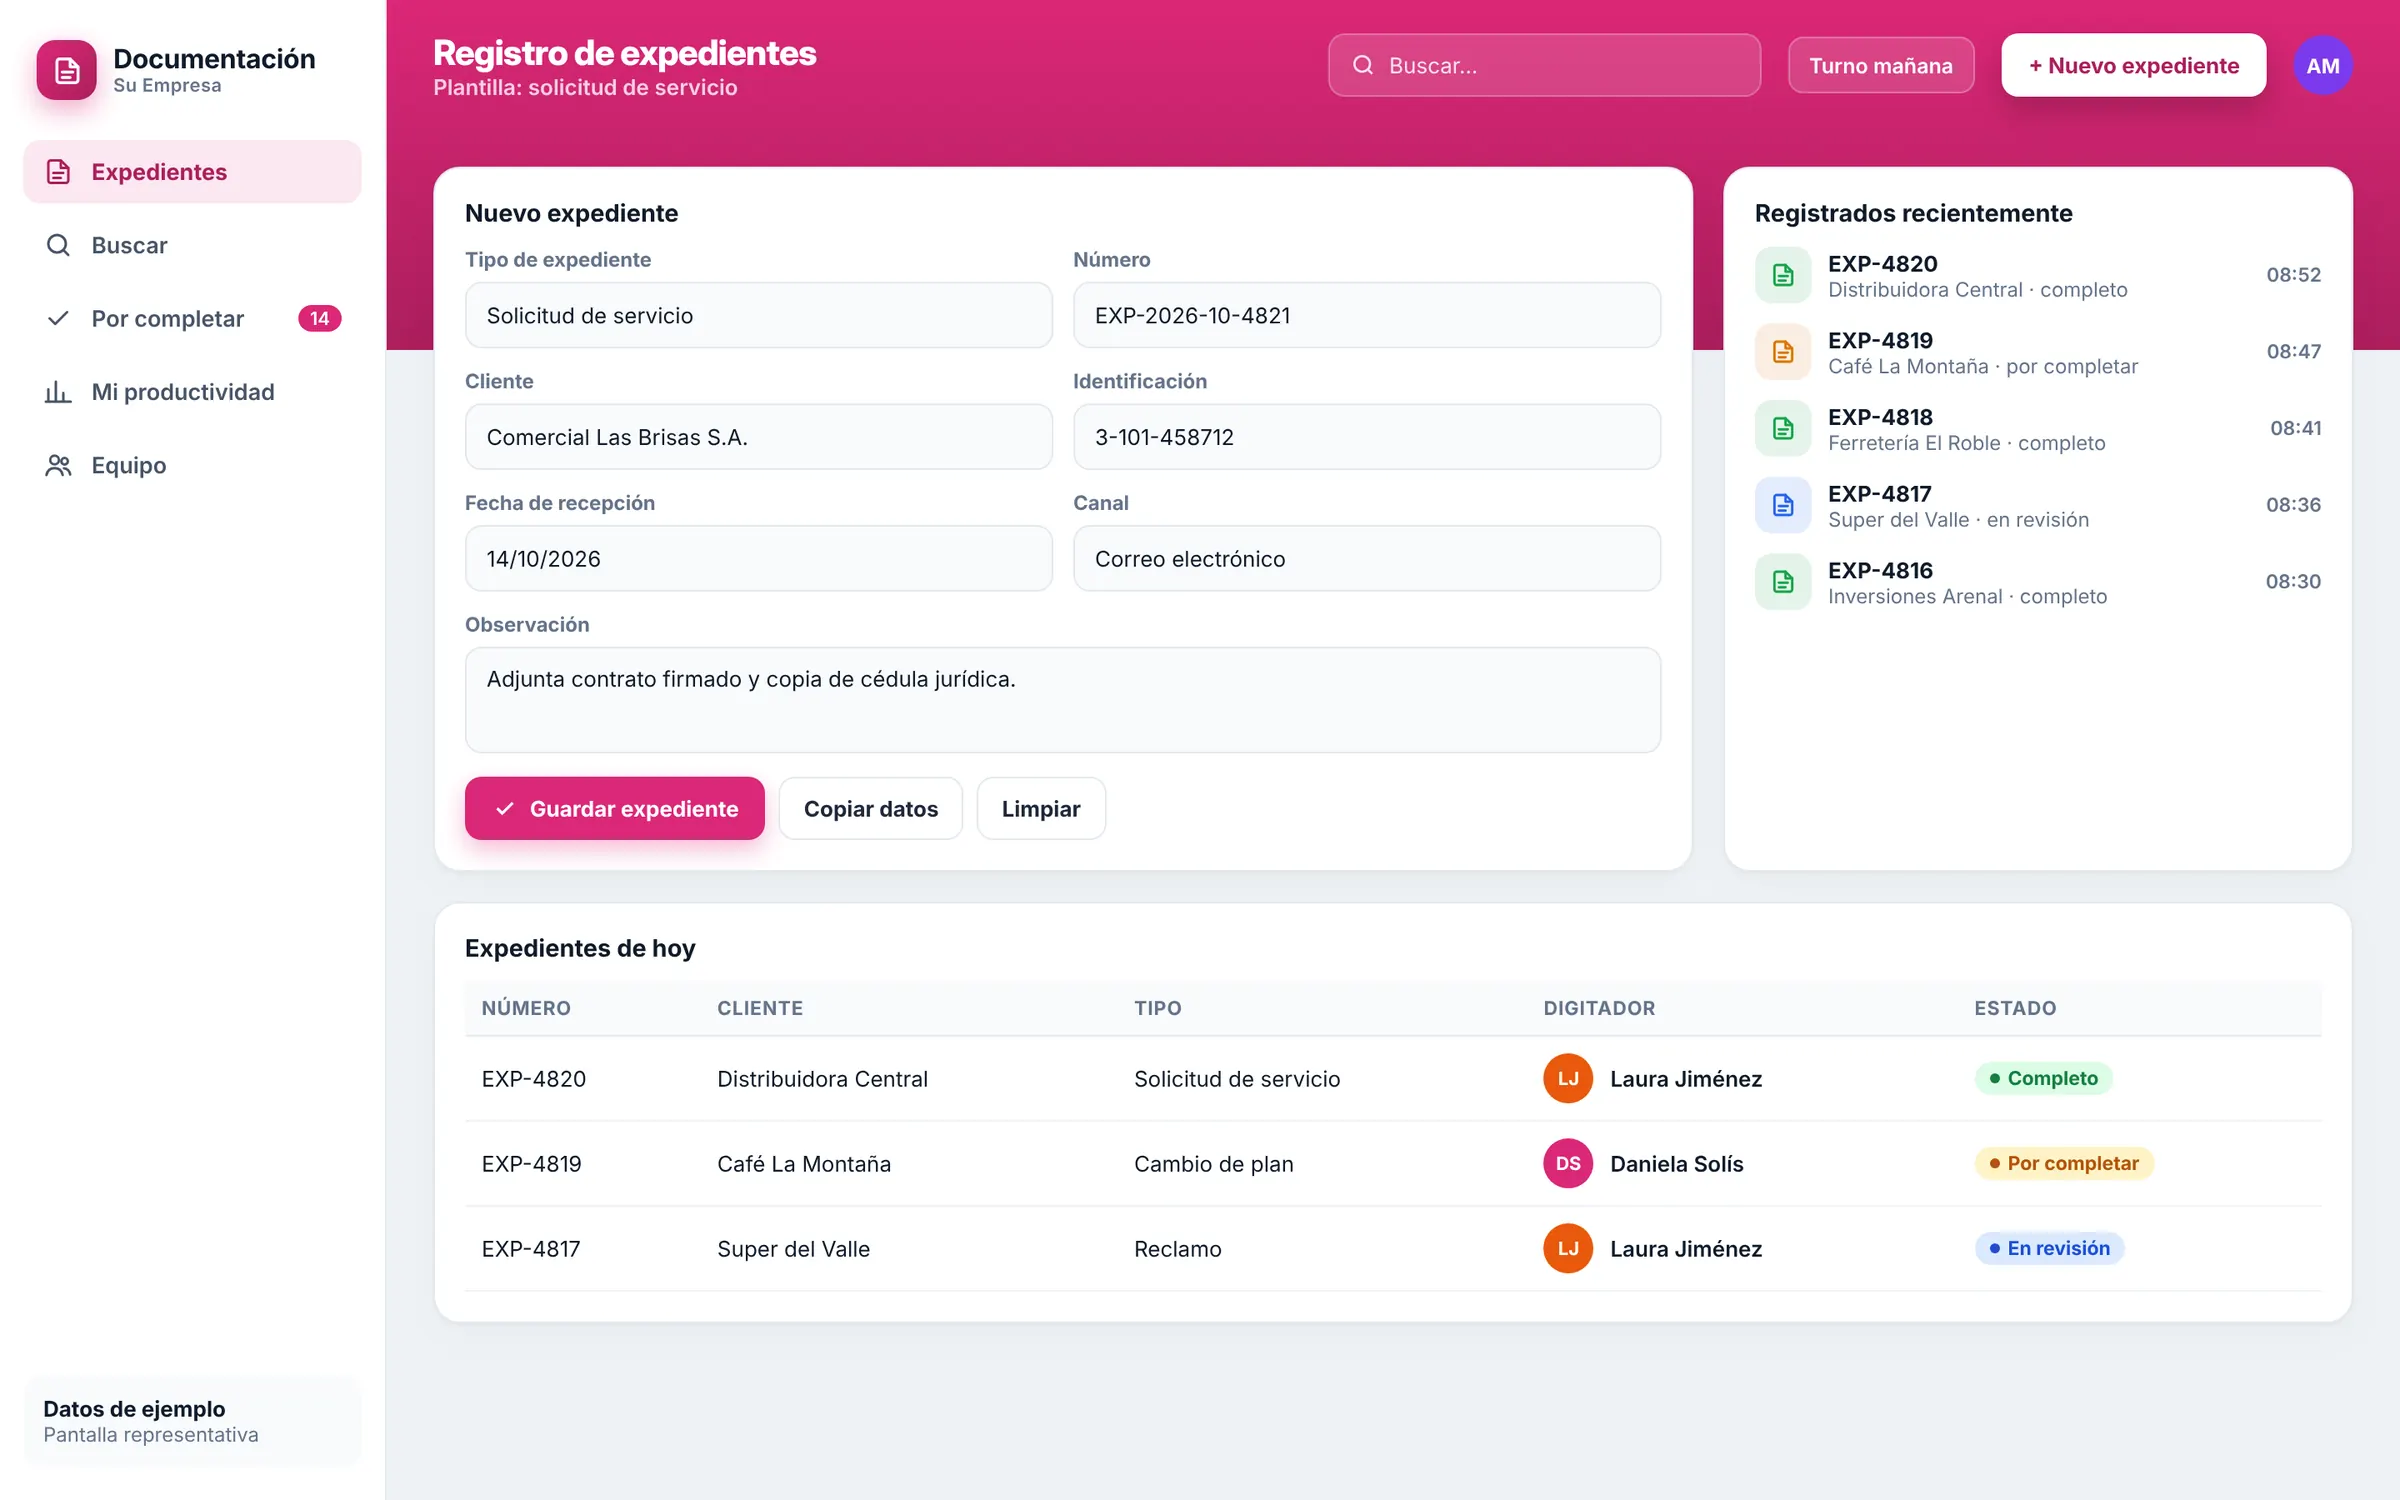Click the Buscar magnifier icon in sidebar

point(58,245)
